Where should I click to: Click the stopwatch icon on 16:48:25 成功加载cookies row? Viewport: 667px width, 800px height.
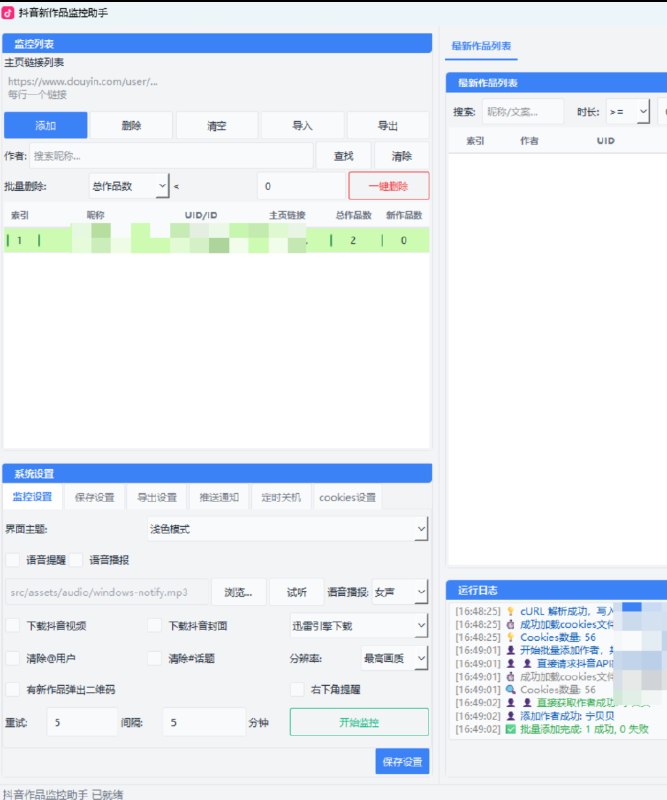click(x=510, y=624)
